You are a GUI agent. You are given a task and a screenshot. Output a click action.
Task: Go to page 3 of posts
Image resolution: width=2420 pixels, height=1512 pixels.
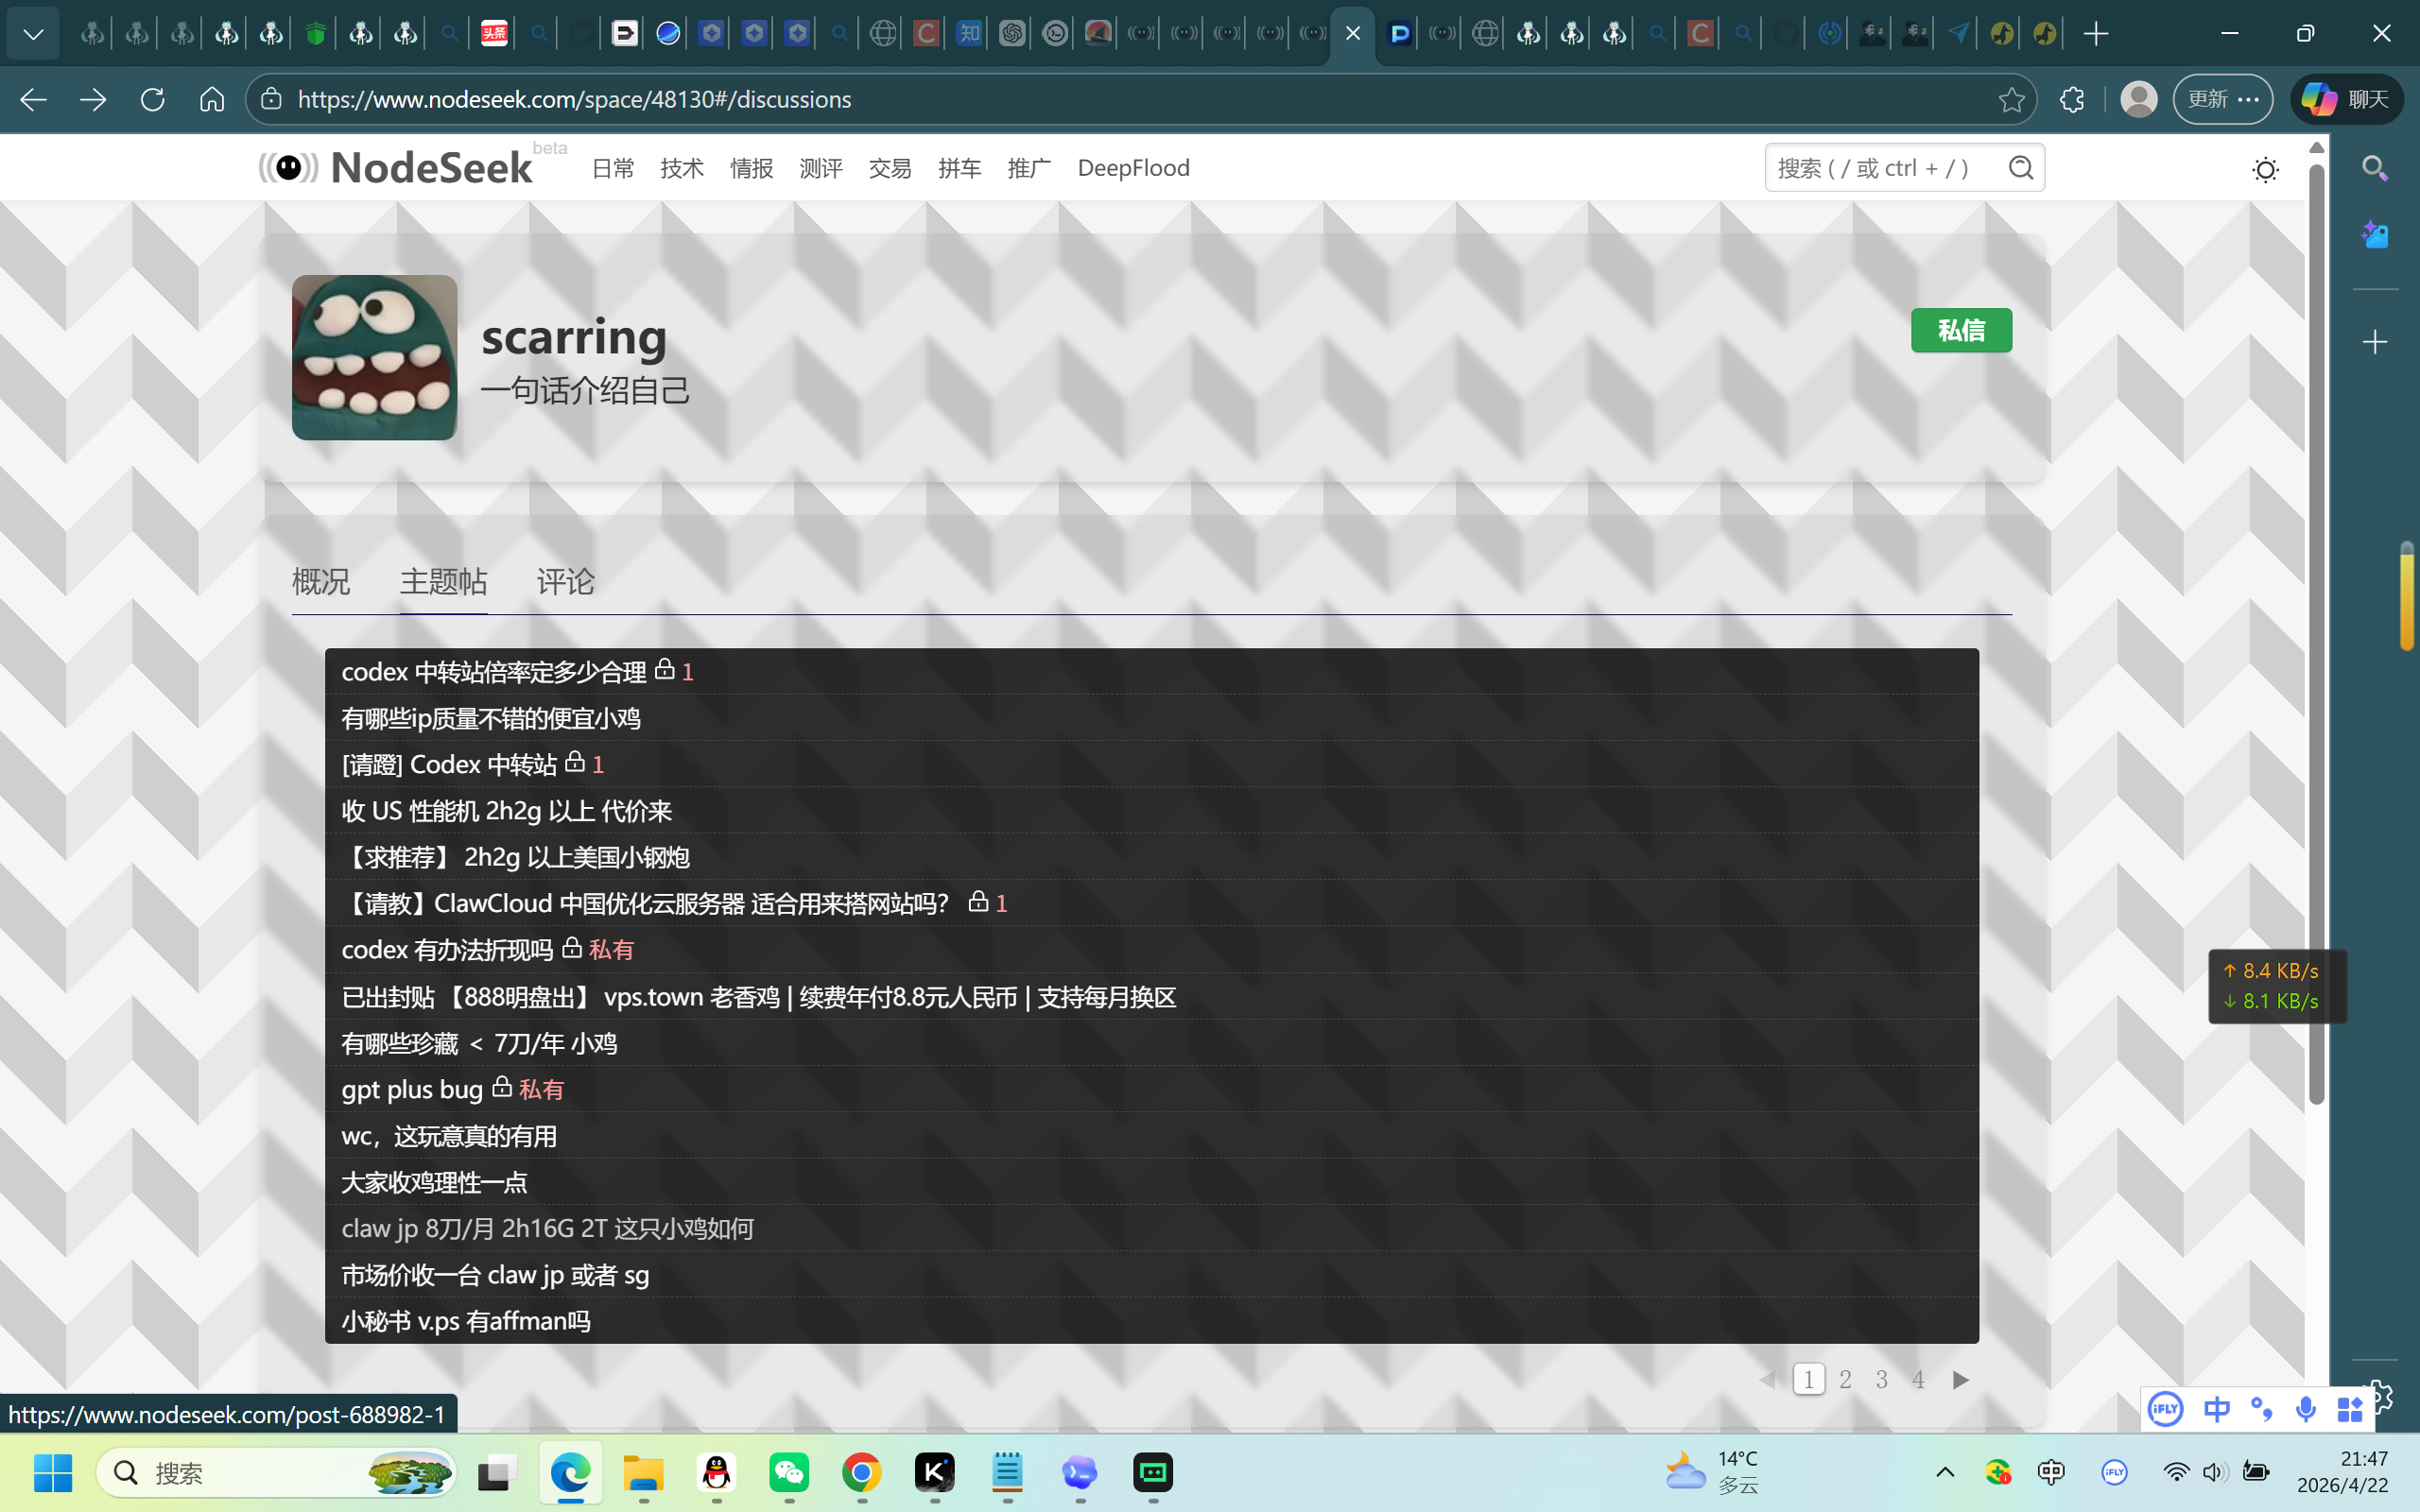(1881, 1379)
